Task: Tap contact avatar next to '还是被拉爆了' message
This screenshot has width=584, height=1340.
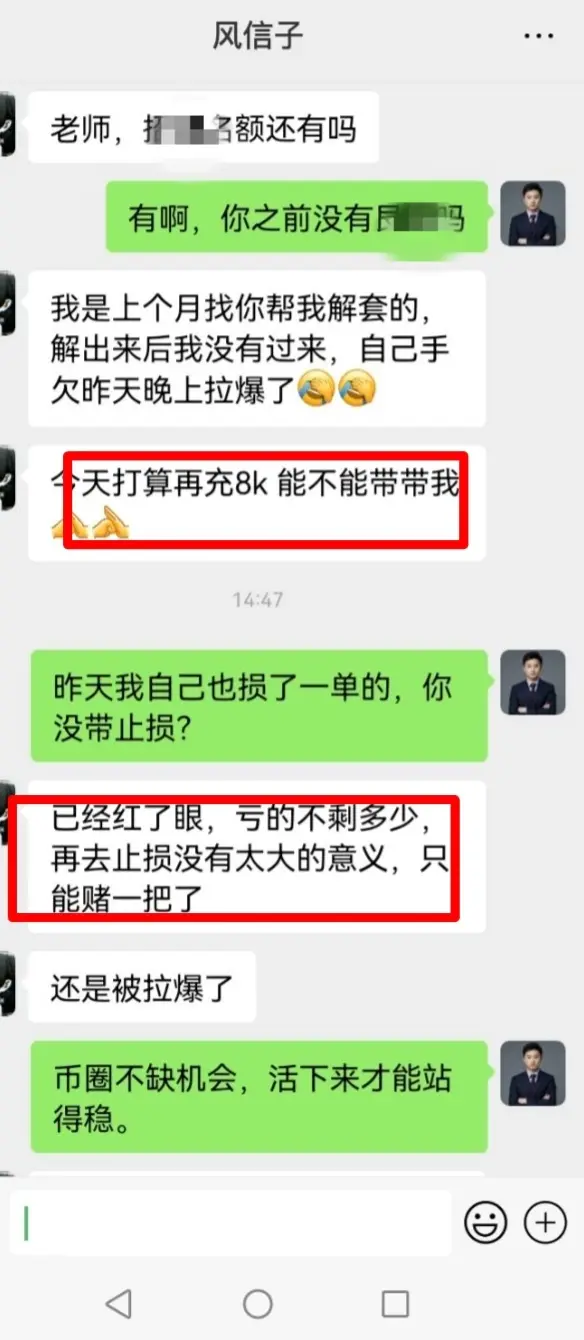Action: 6,985
